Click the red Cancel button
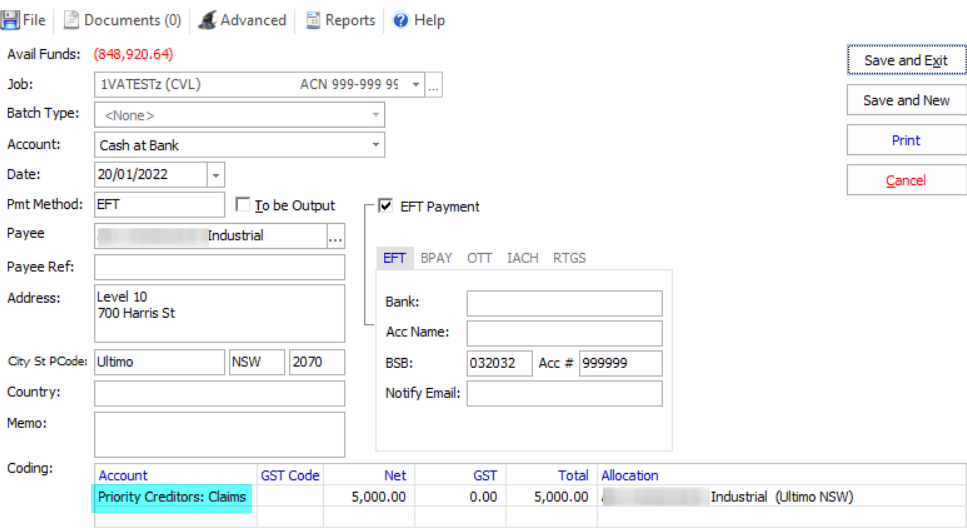967x528 pixels. (906, 181)
